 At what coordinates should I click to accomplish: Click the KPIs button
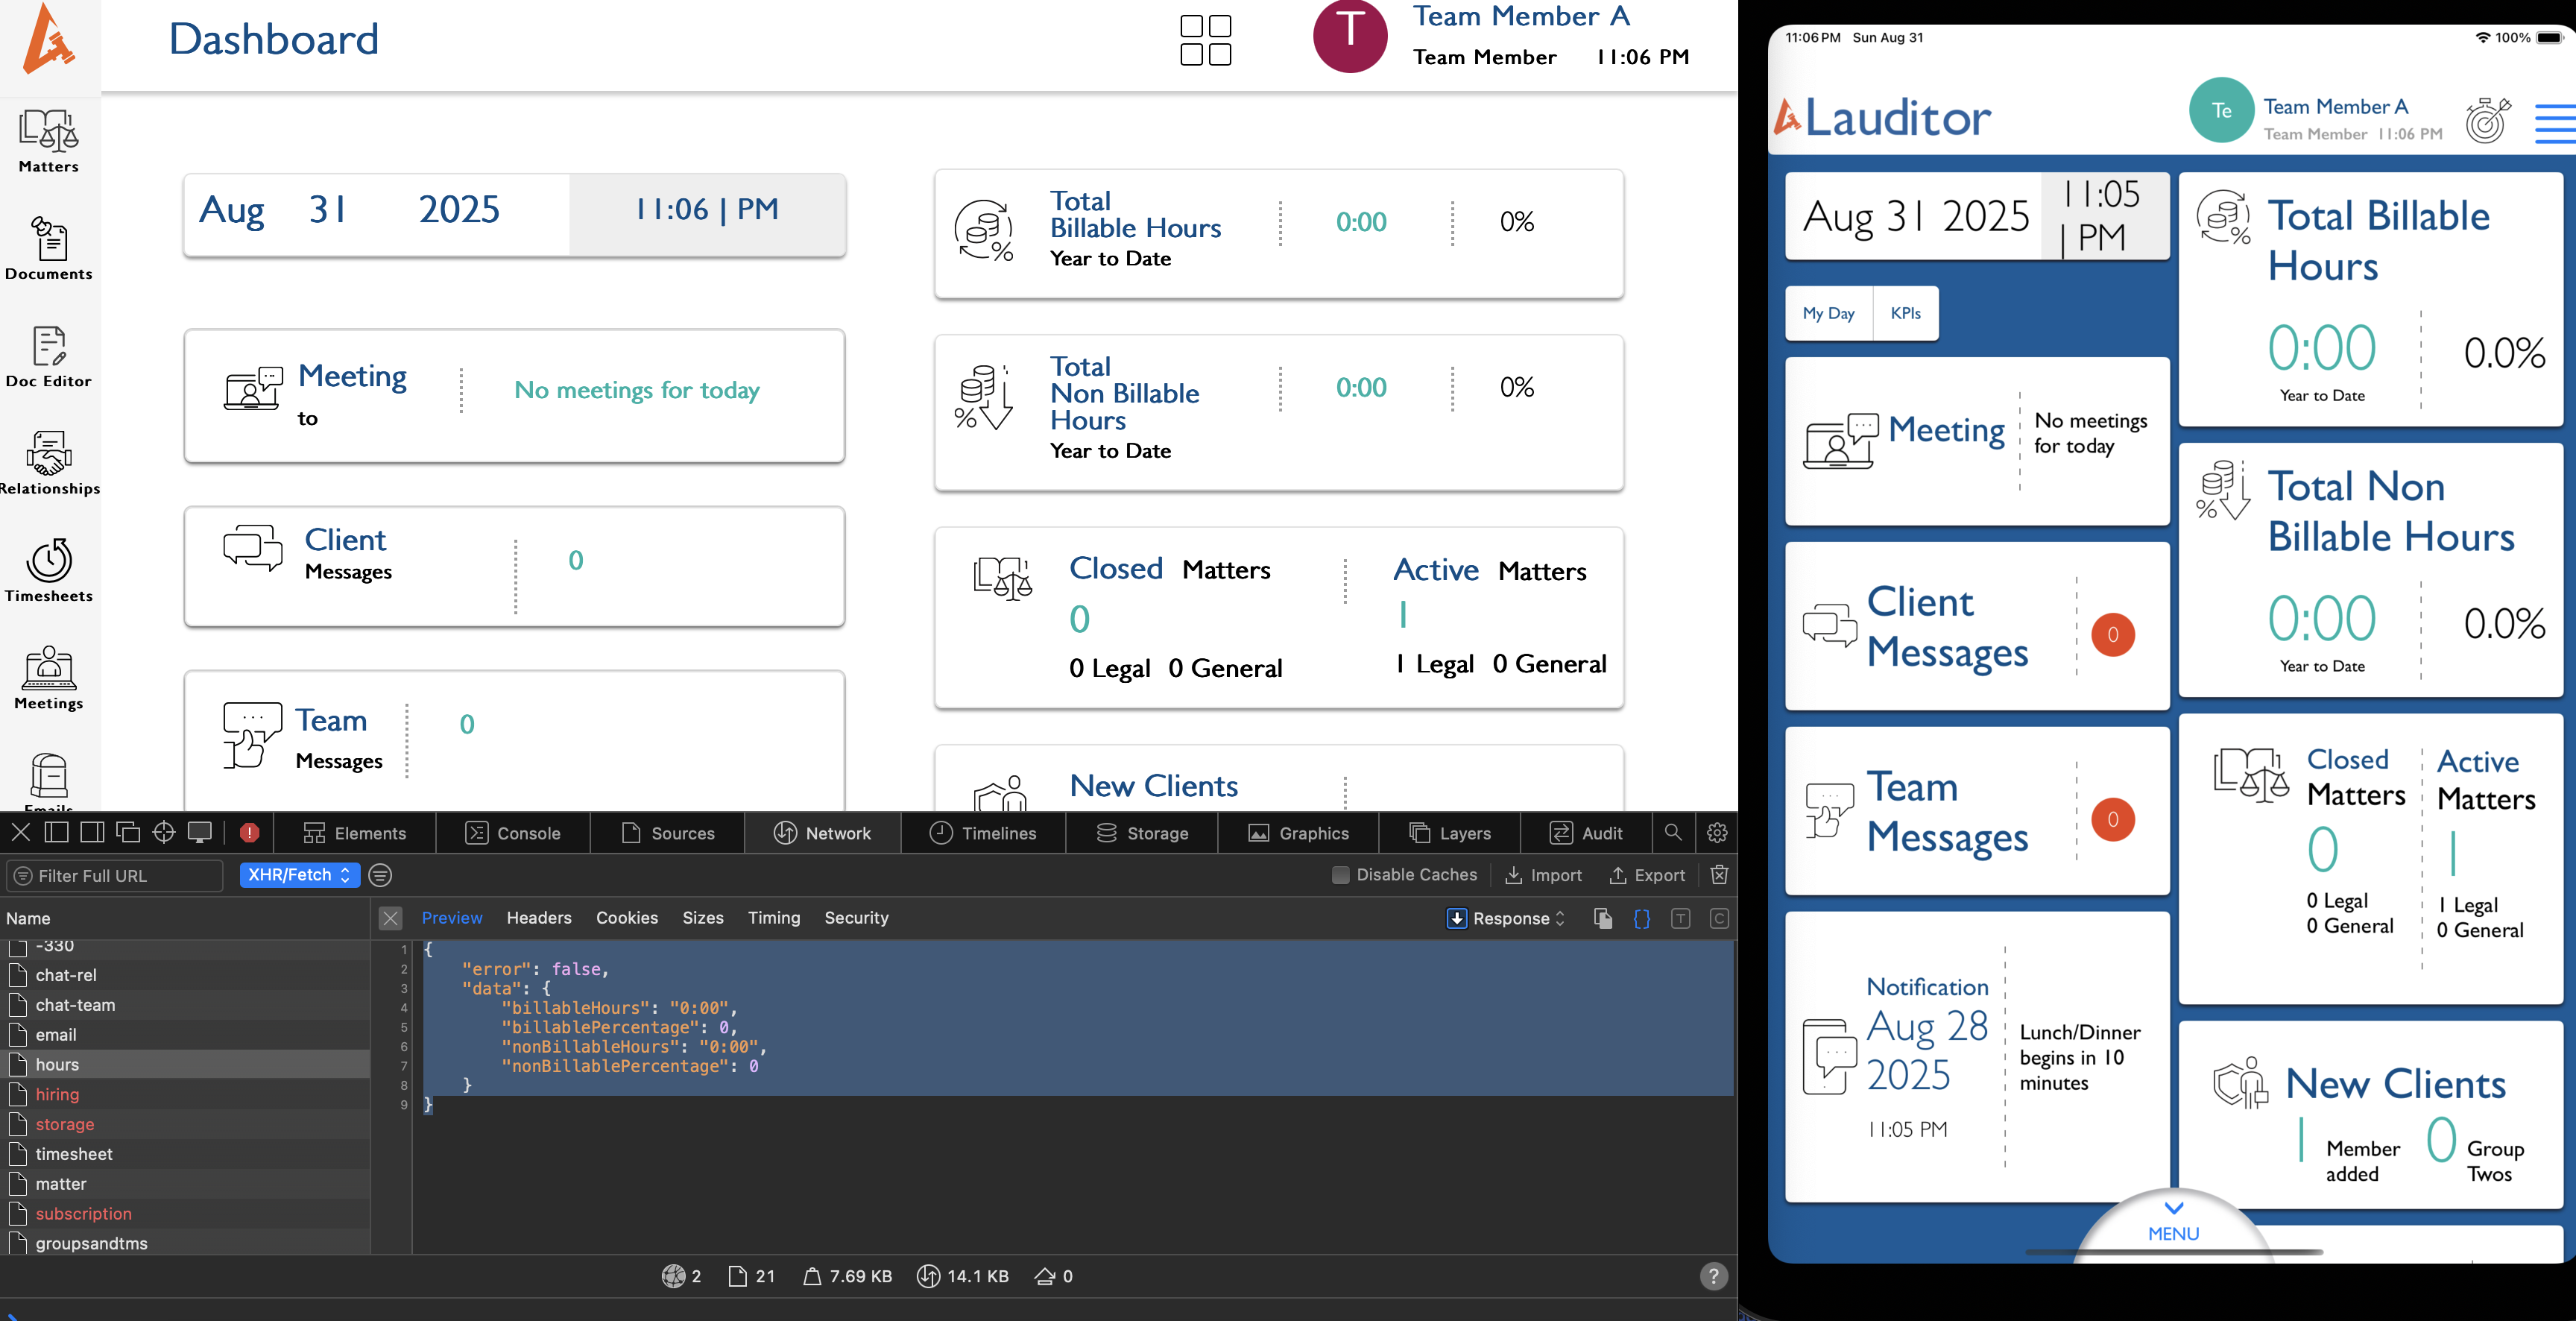pos(1905,313)
